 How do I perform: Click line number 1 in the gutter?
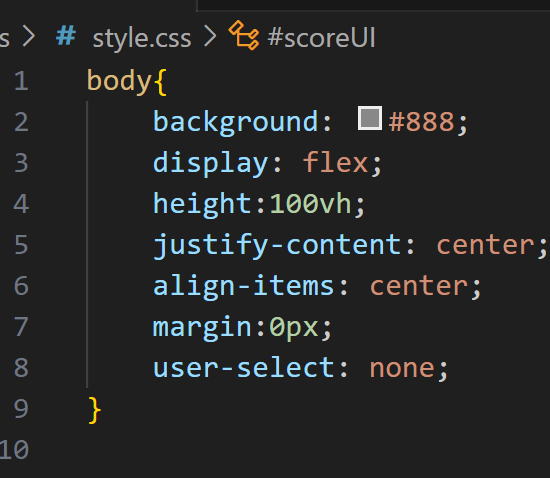[21, 81]
